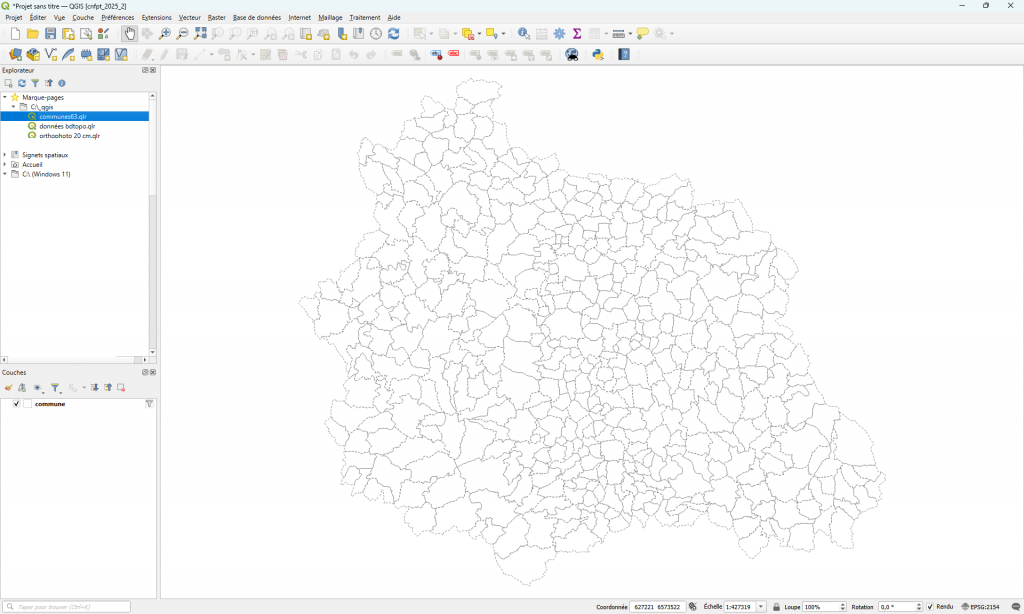This screenshot has height=614, width=1024.
Task: Select the Pan Map hand tool
Action: click(130, 34)
